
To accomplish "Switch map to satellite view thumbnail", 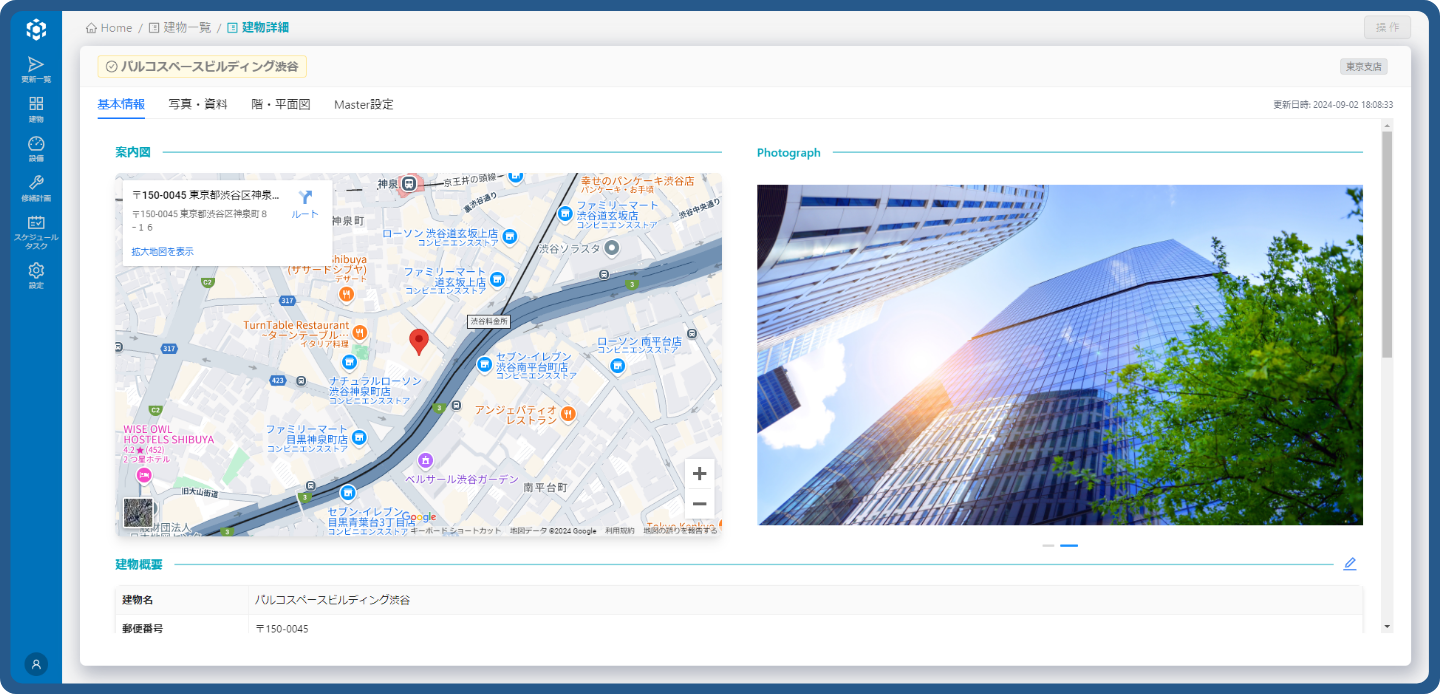I will (x=139, y=513).
